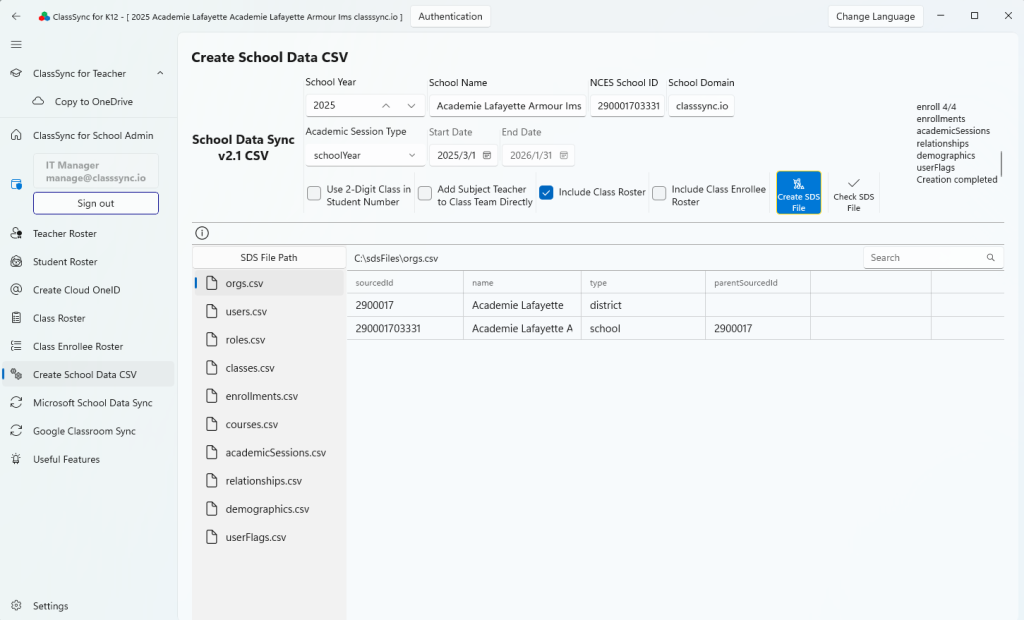
Task: Open Settings via the gear icon
Action: (16, 606)
